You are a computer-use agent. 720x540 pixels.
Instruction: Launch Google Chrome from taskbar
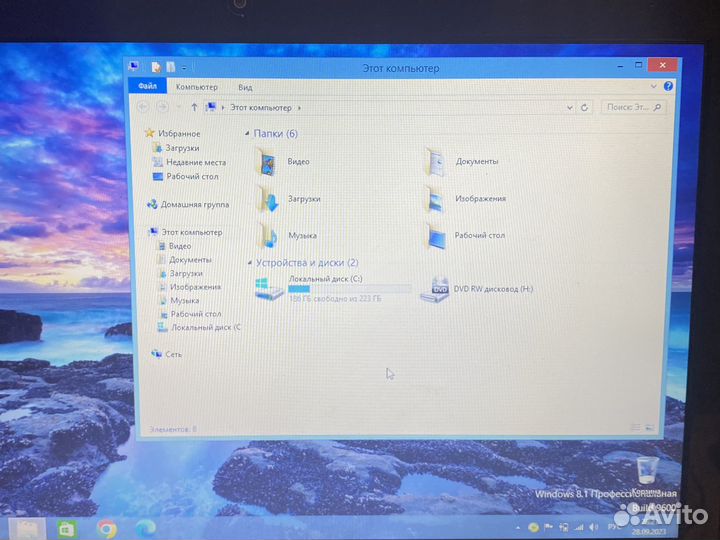(x=106, y=529)
